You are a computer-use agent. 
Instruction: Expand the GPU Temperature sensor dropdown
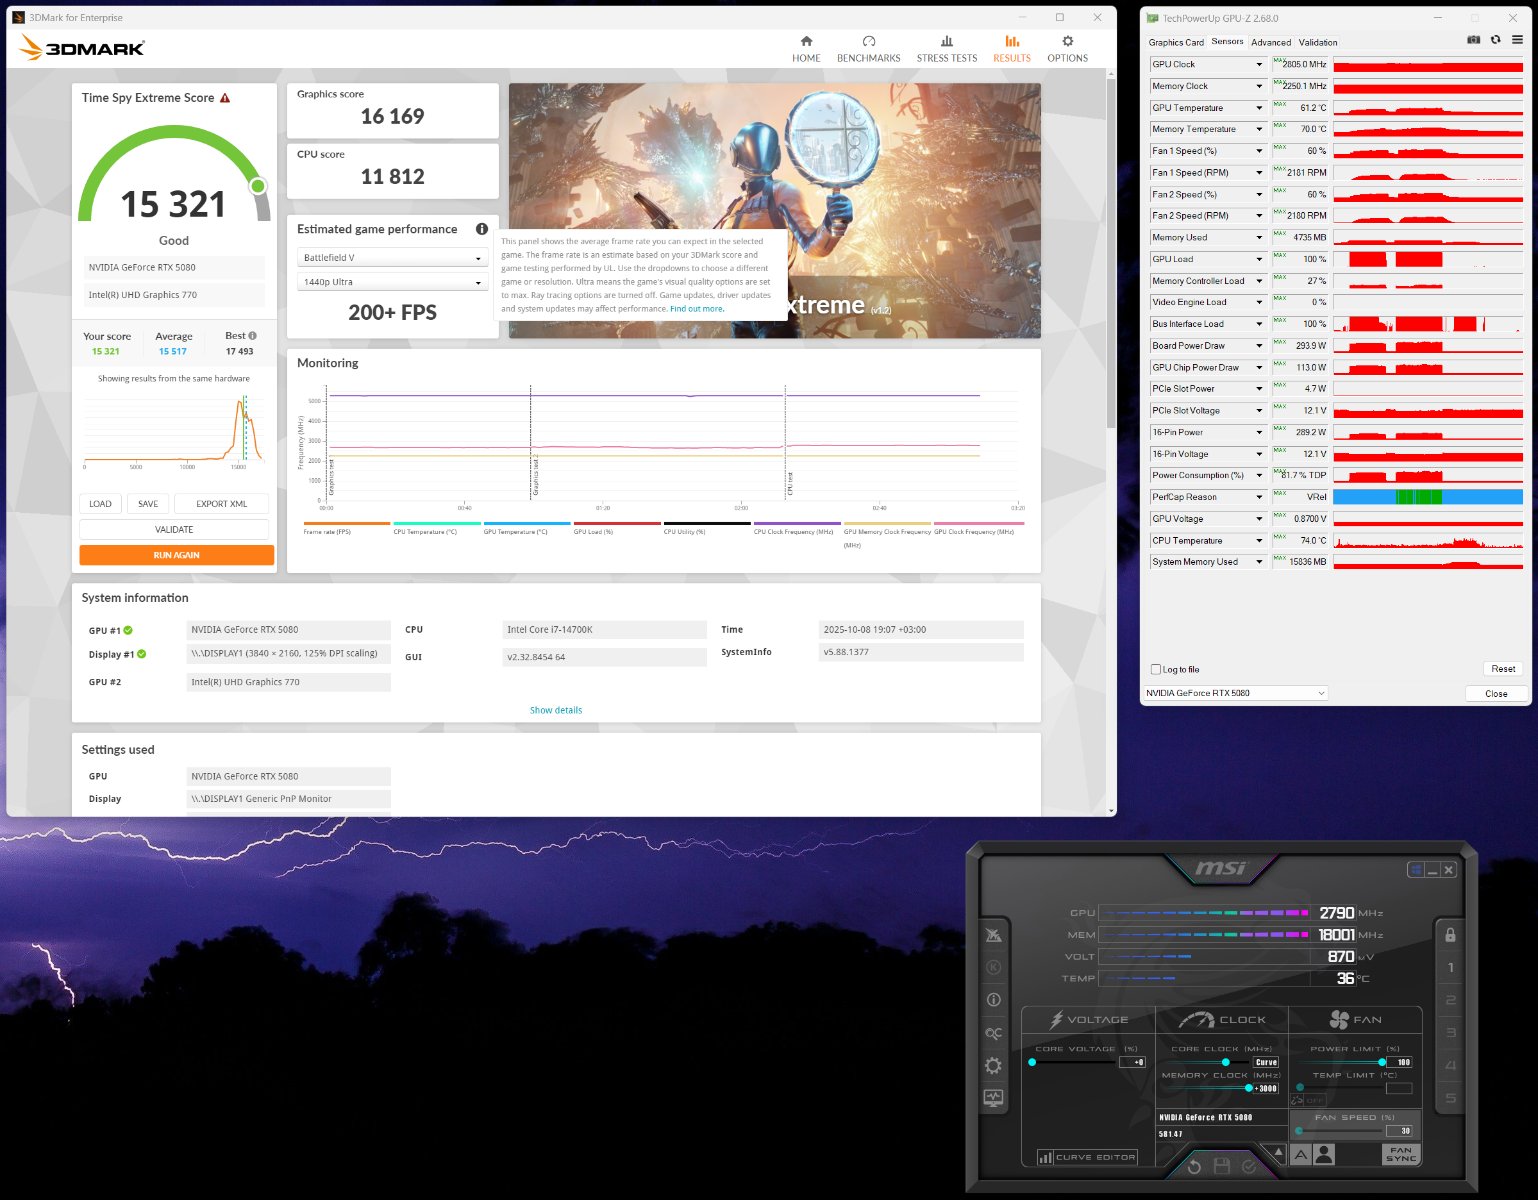[1259, 108]
